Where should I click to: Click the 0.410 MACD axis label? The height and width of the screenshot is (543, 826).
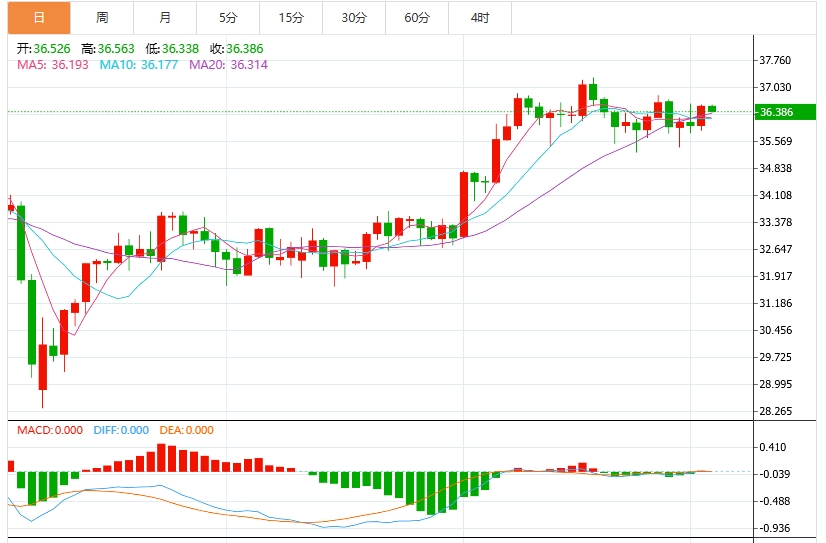click(773, 447)
